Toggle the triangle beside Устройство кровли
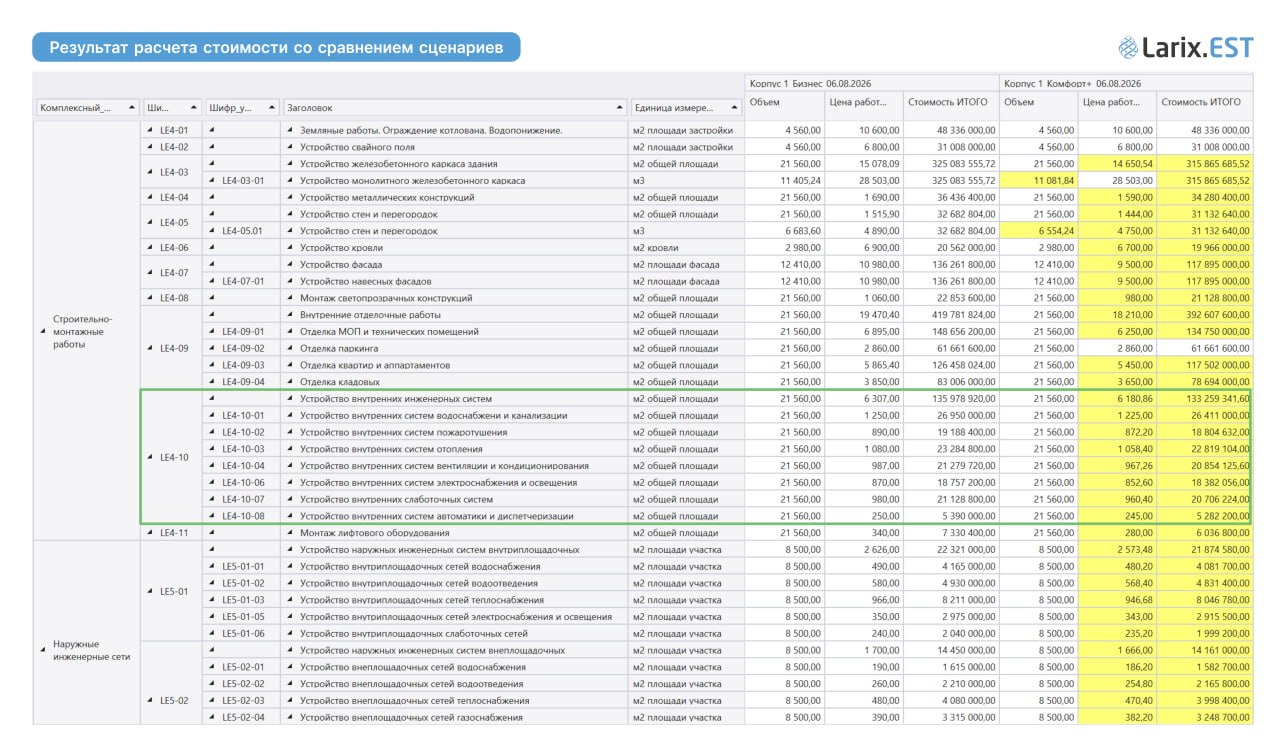The image size is (1280, 751). pyautogui.click(x=290, y=248)
